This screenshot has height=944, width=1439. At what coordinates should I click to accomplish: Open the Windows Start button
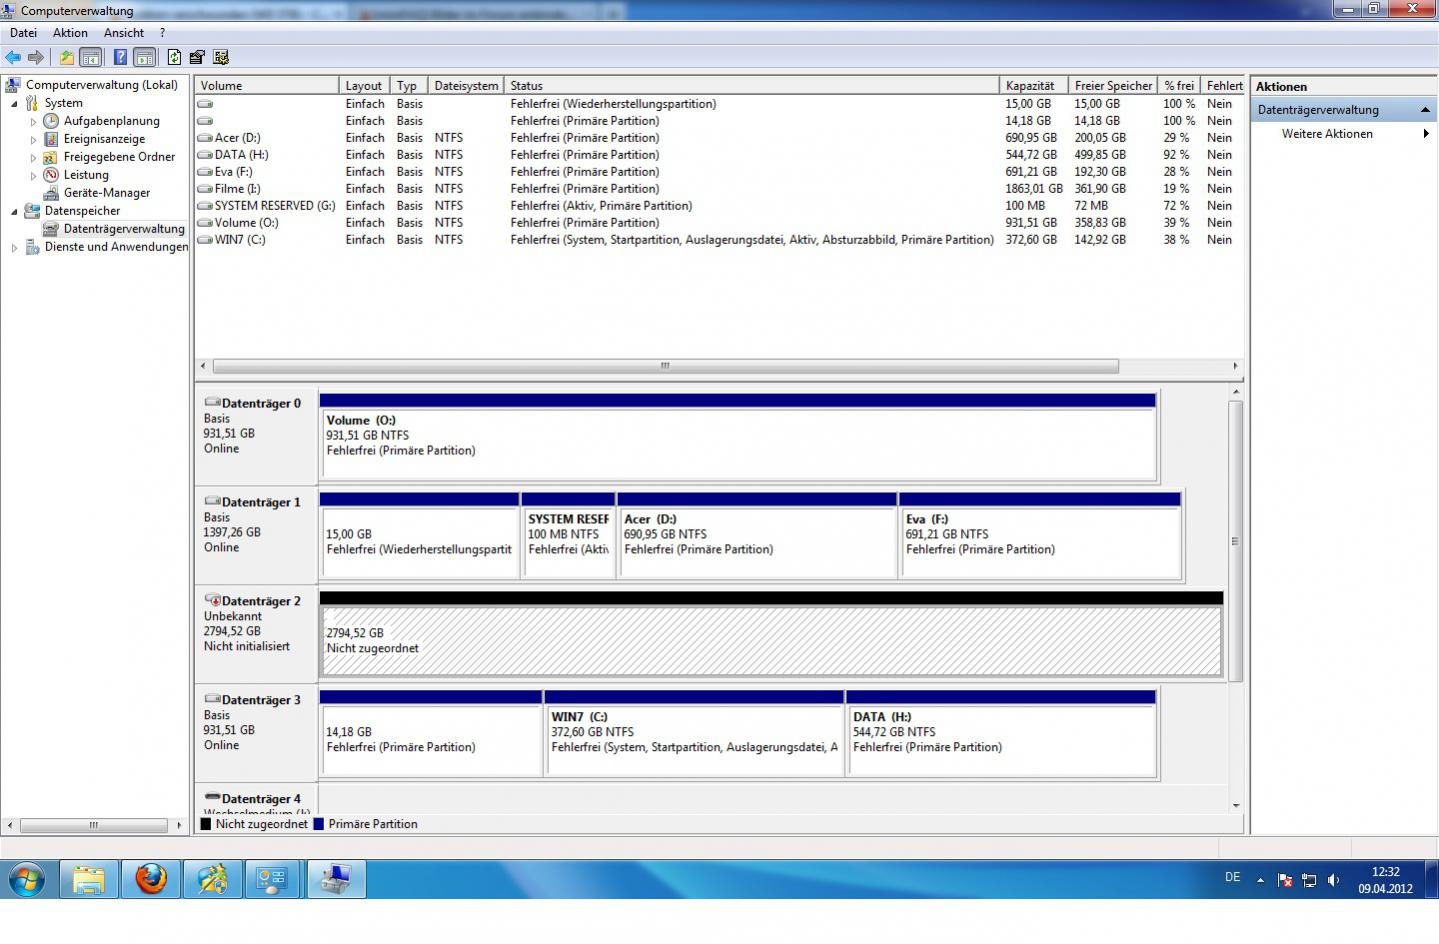pos(27,880)
